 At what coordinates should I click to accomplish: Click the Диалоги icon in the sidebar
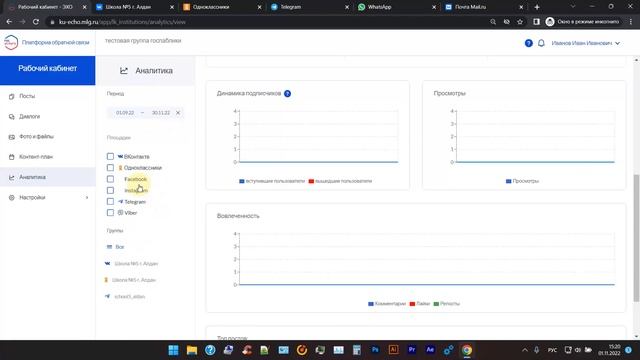point(11,117)
